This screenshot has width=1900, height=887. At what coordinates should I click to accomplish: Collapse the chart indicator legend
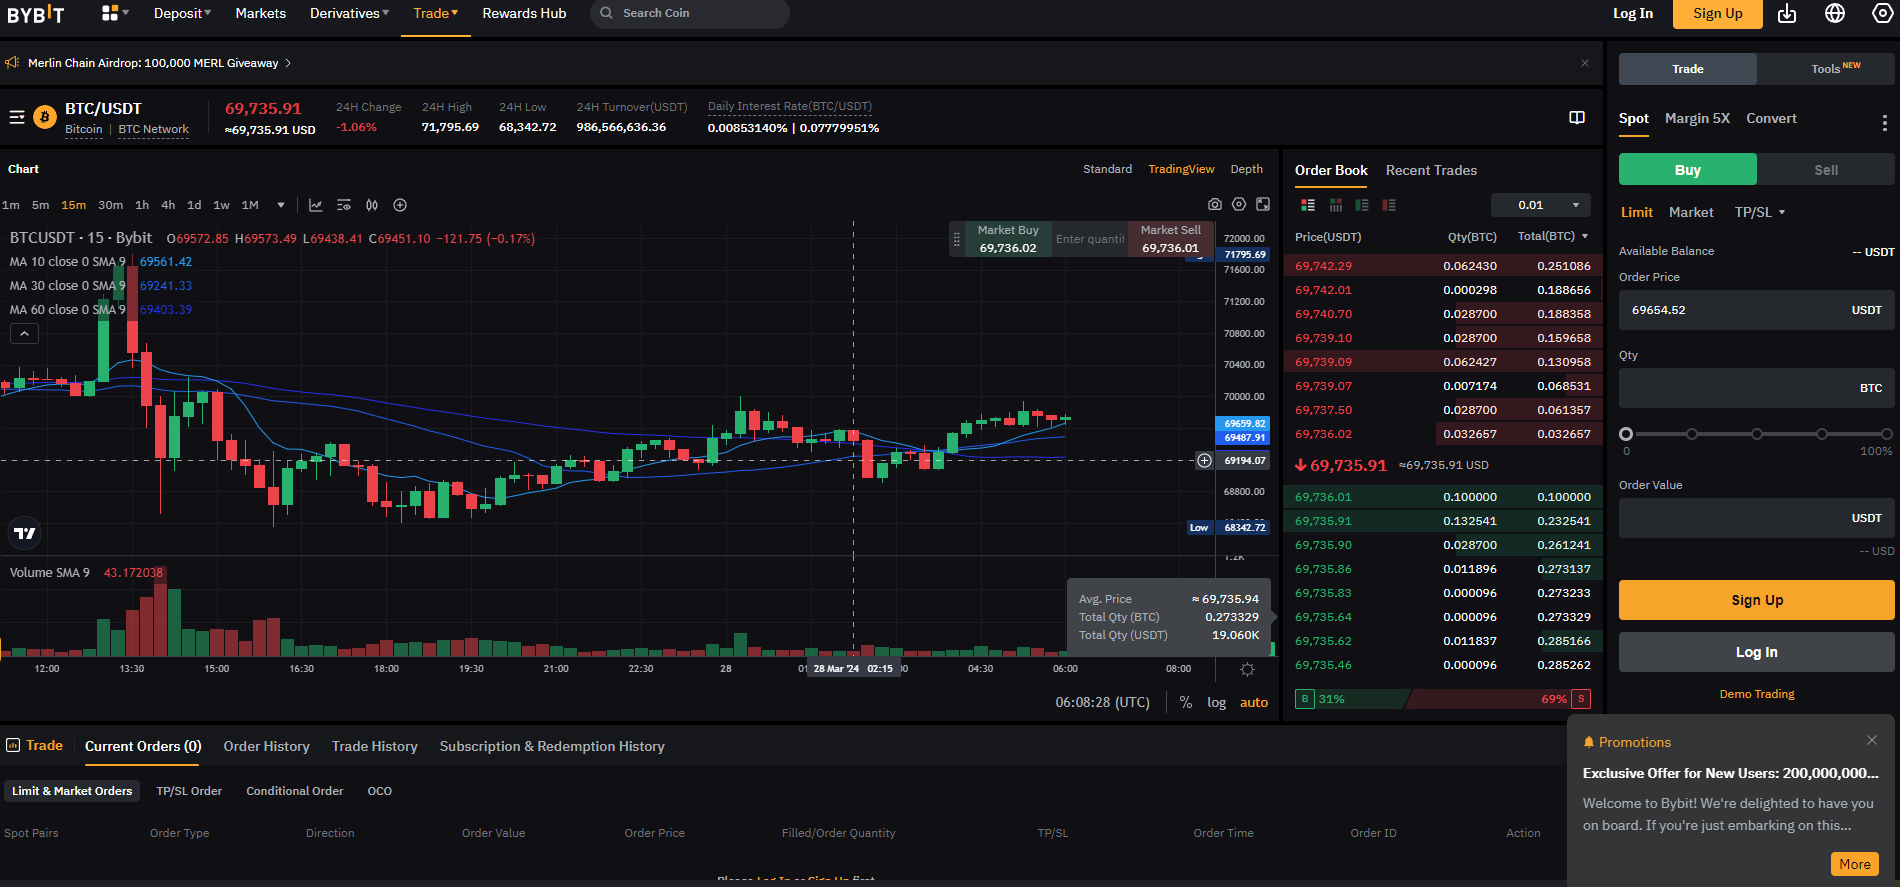coord(24,334)
